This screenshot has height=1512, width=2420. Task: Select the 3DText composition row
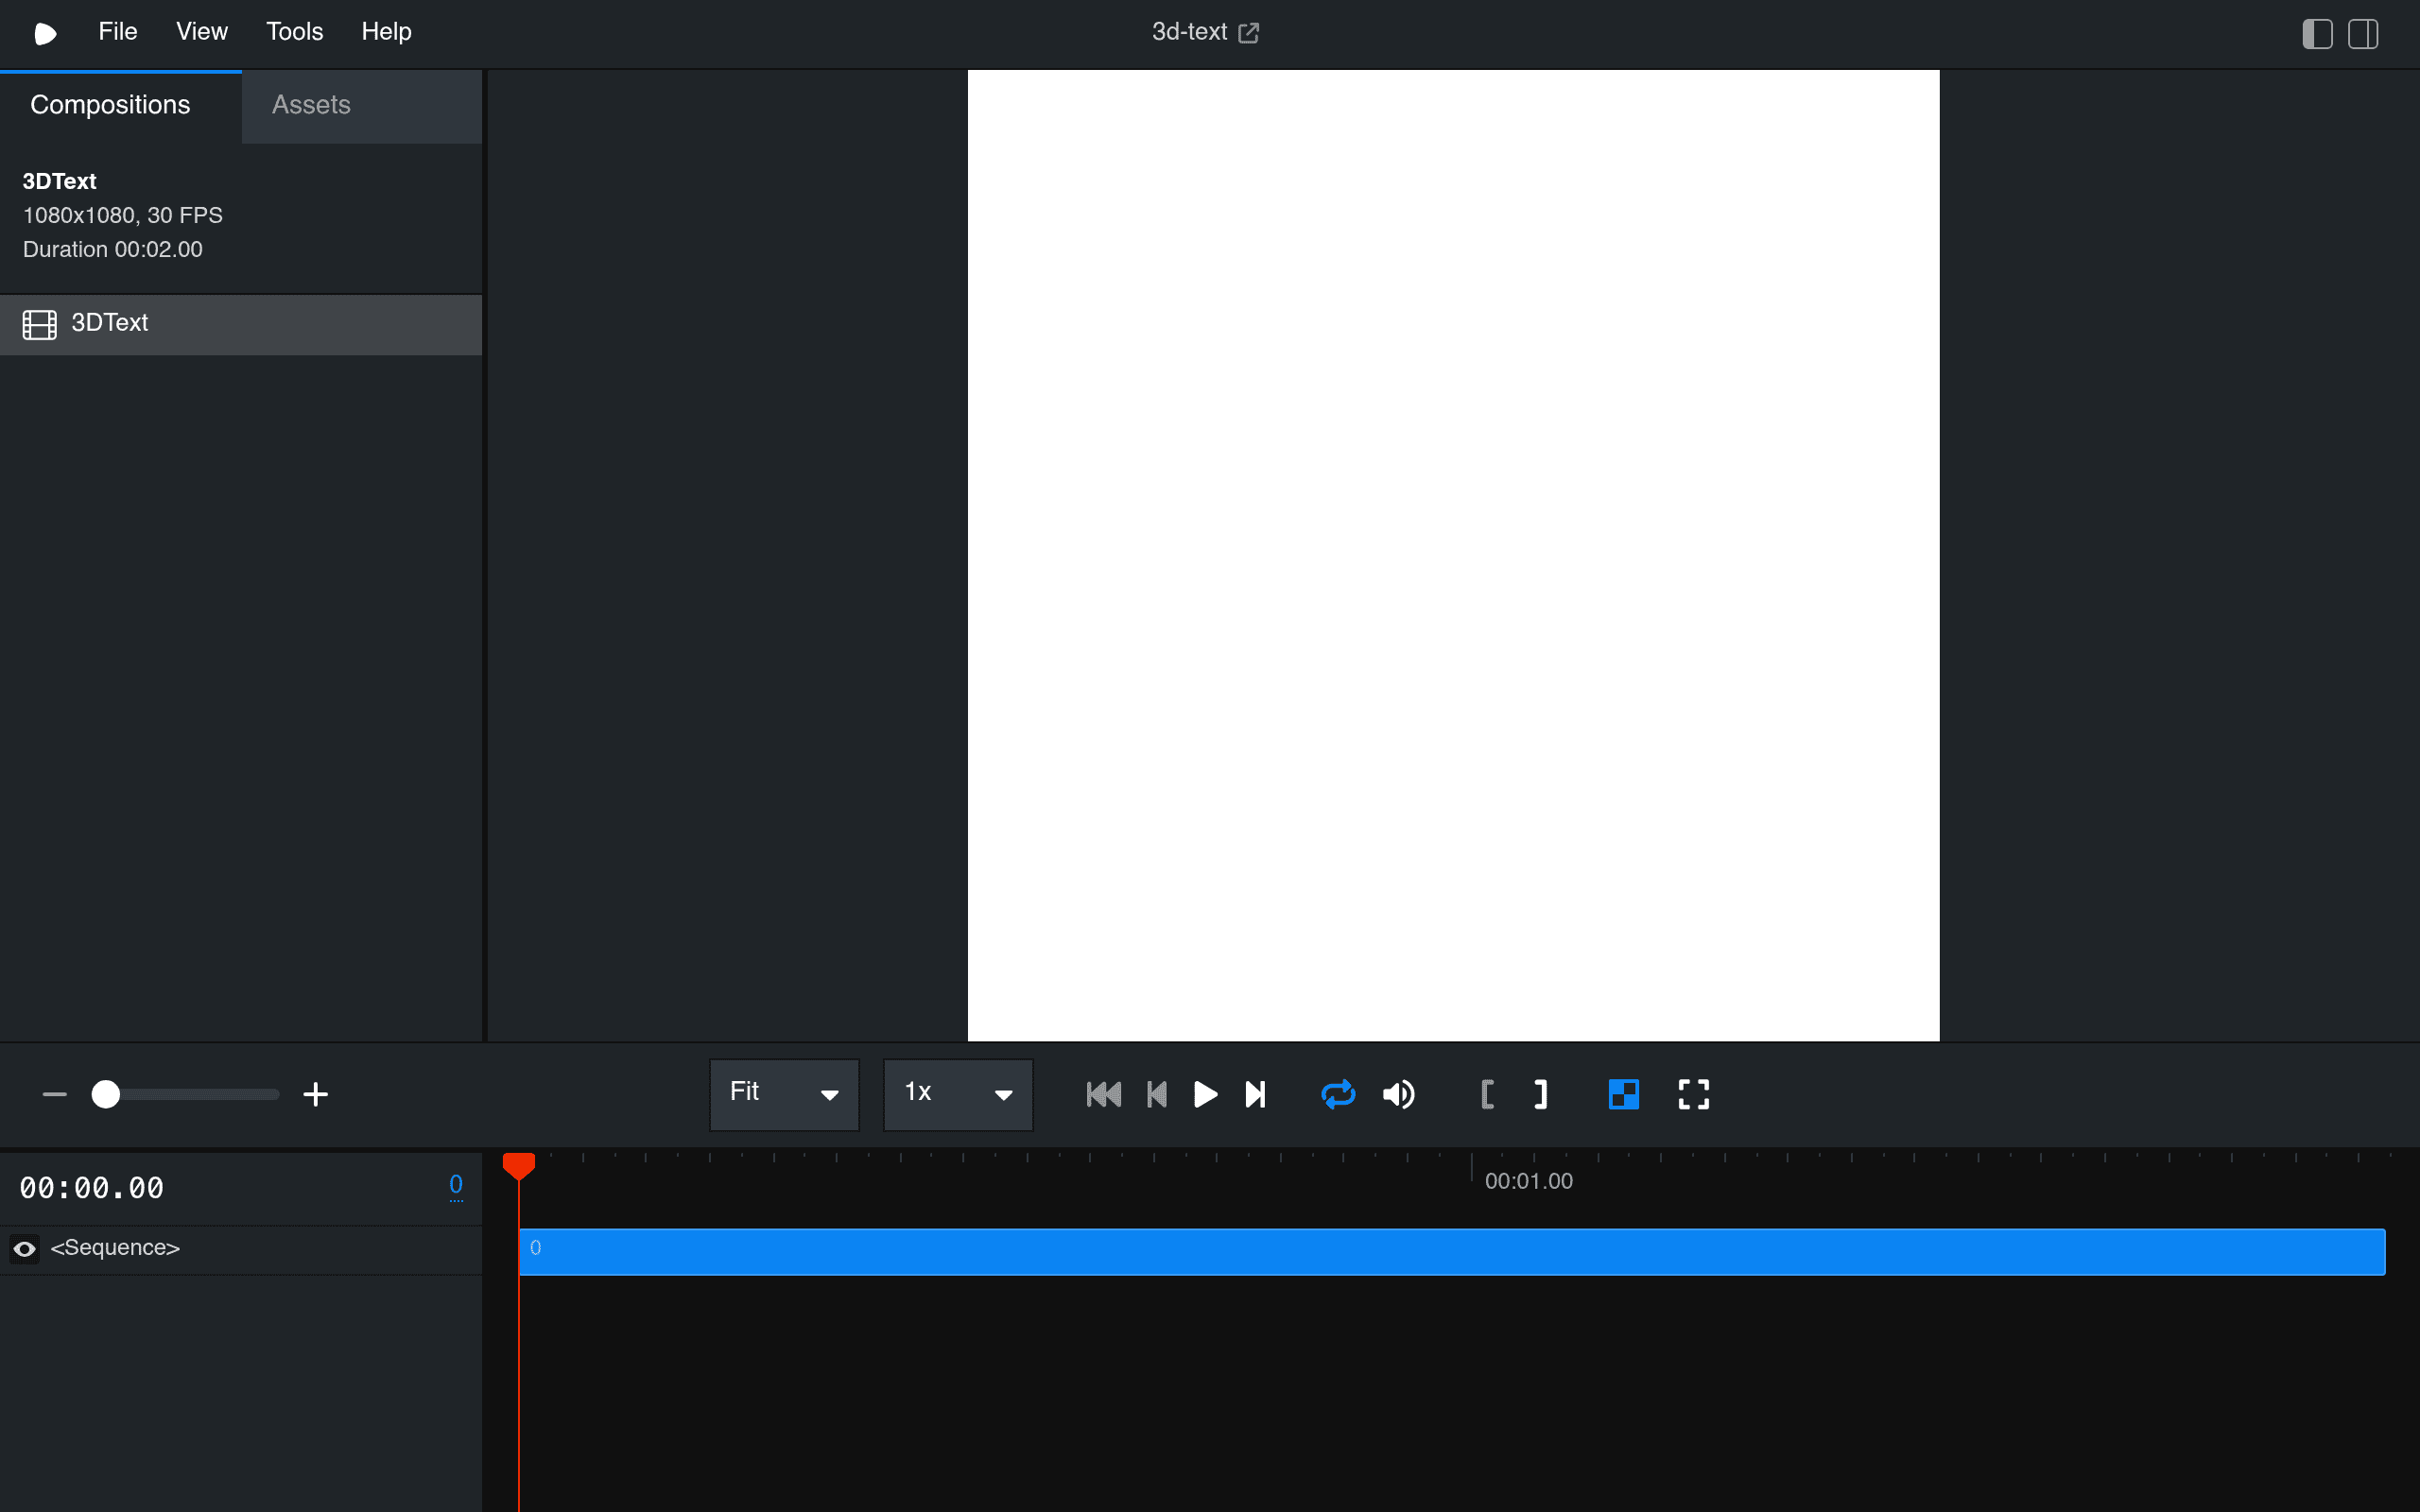pyautogui.click(x=241, y=324)
